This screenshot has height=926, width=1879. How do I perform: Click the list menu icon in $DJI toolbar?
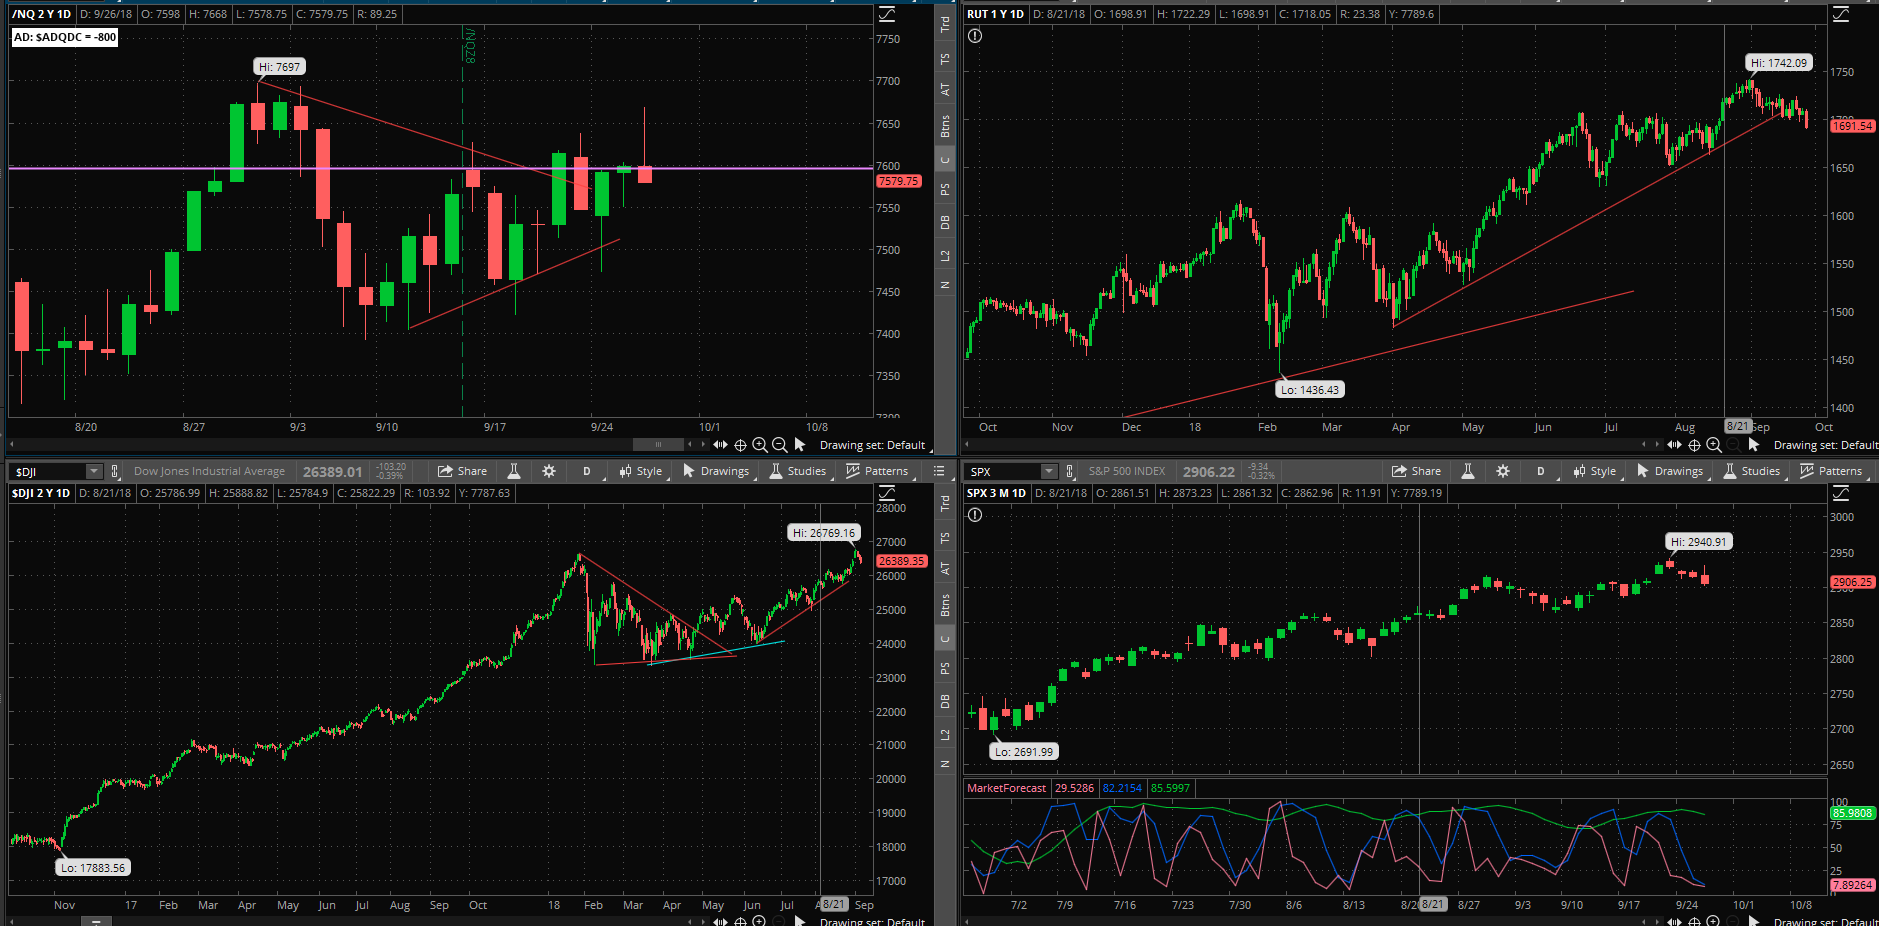(x=939, y=471)
